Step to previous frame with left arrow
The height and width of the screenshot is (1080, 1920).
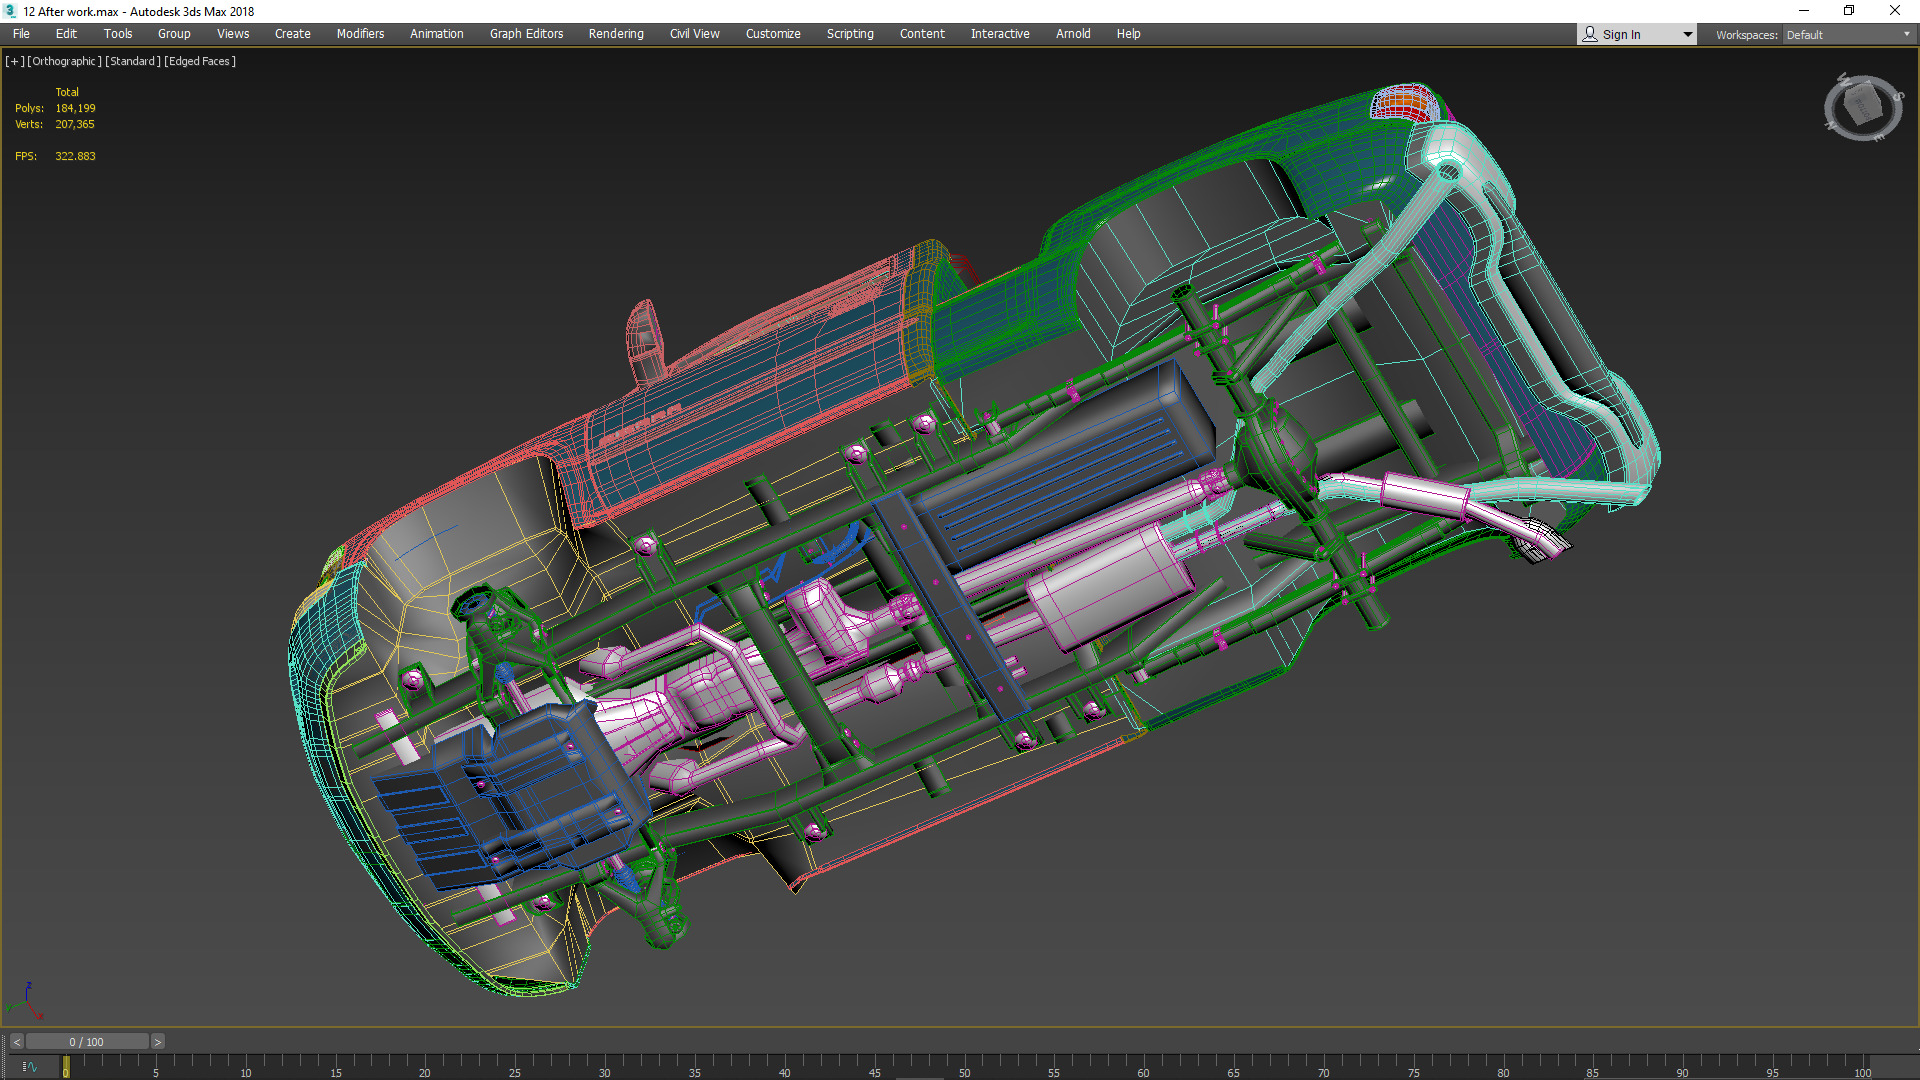(x=16, y=1042)
